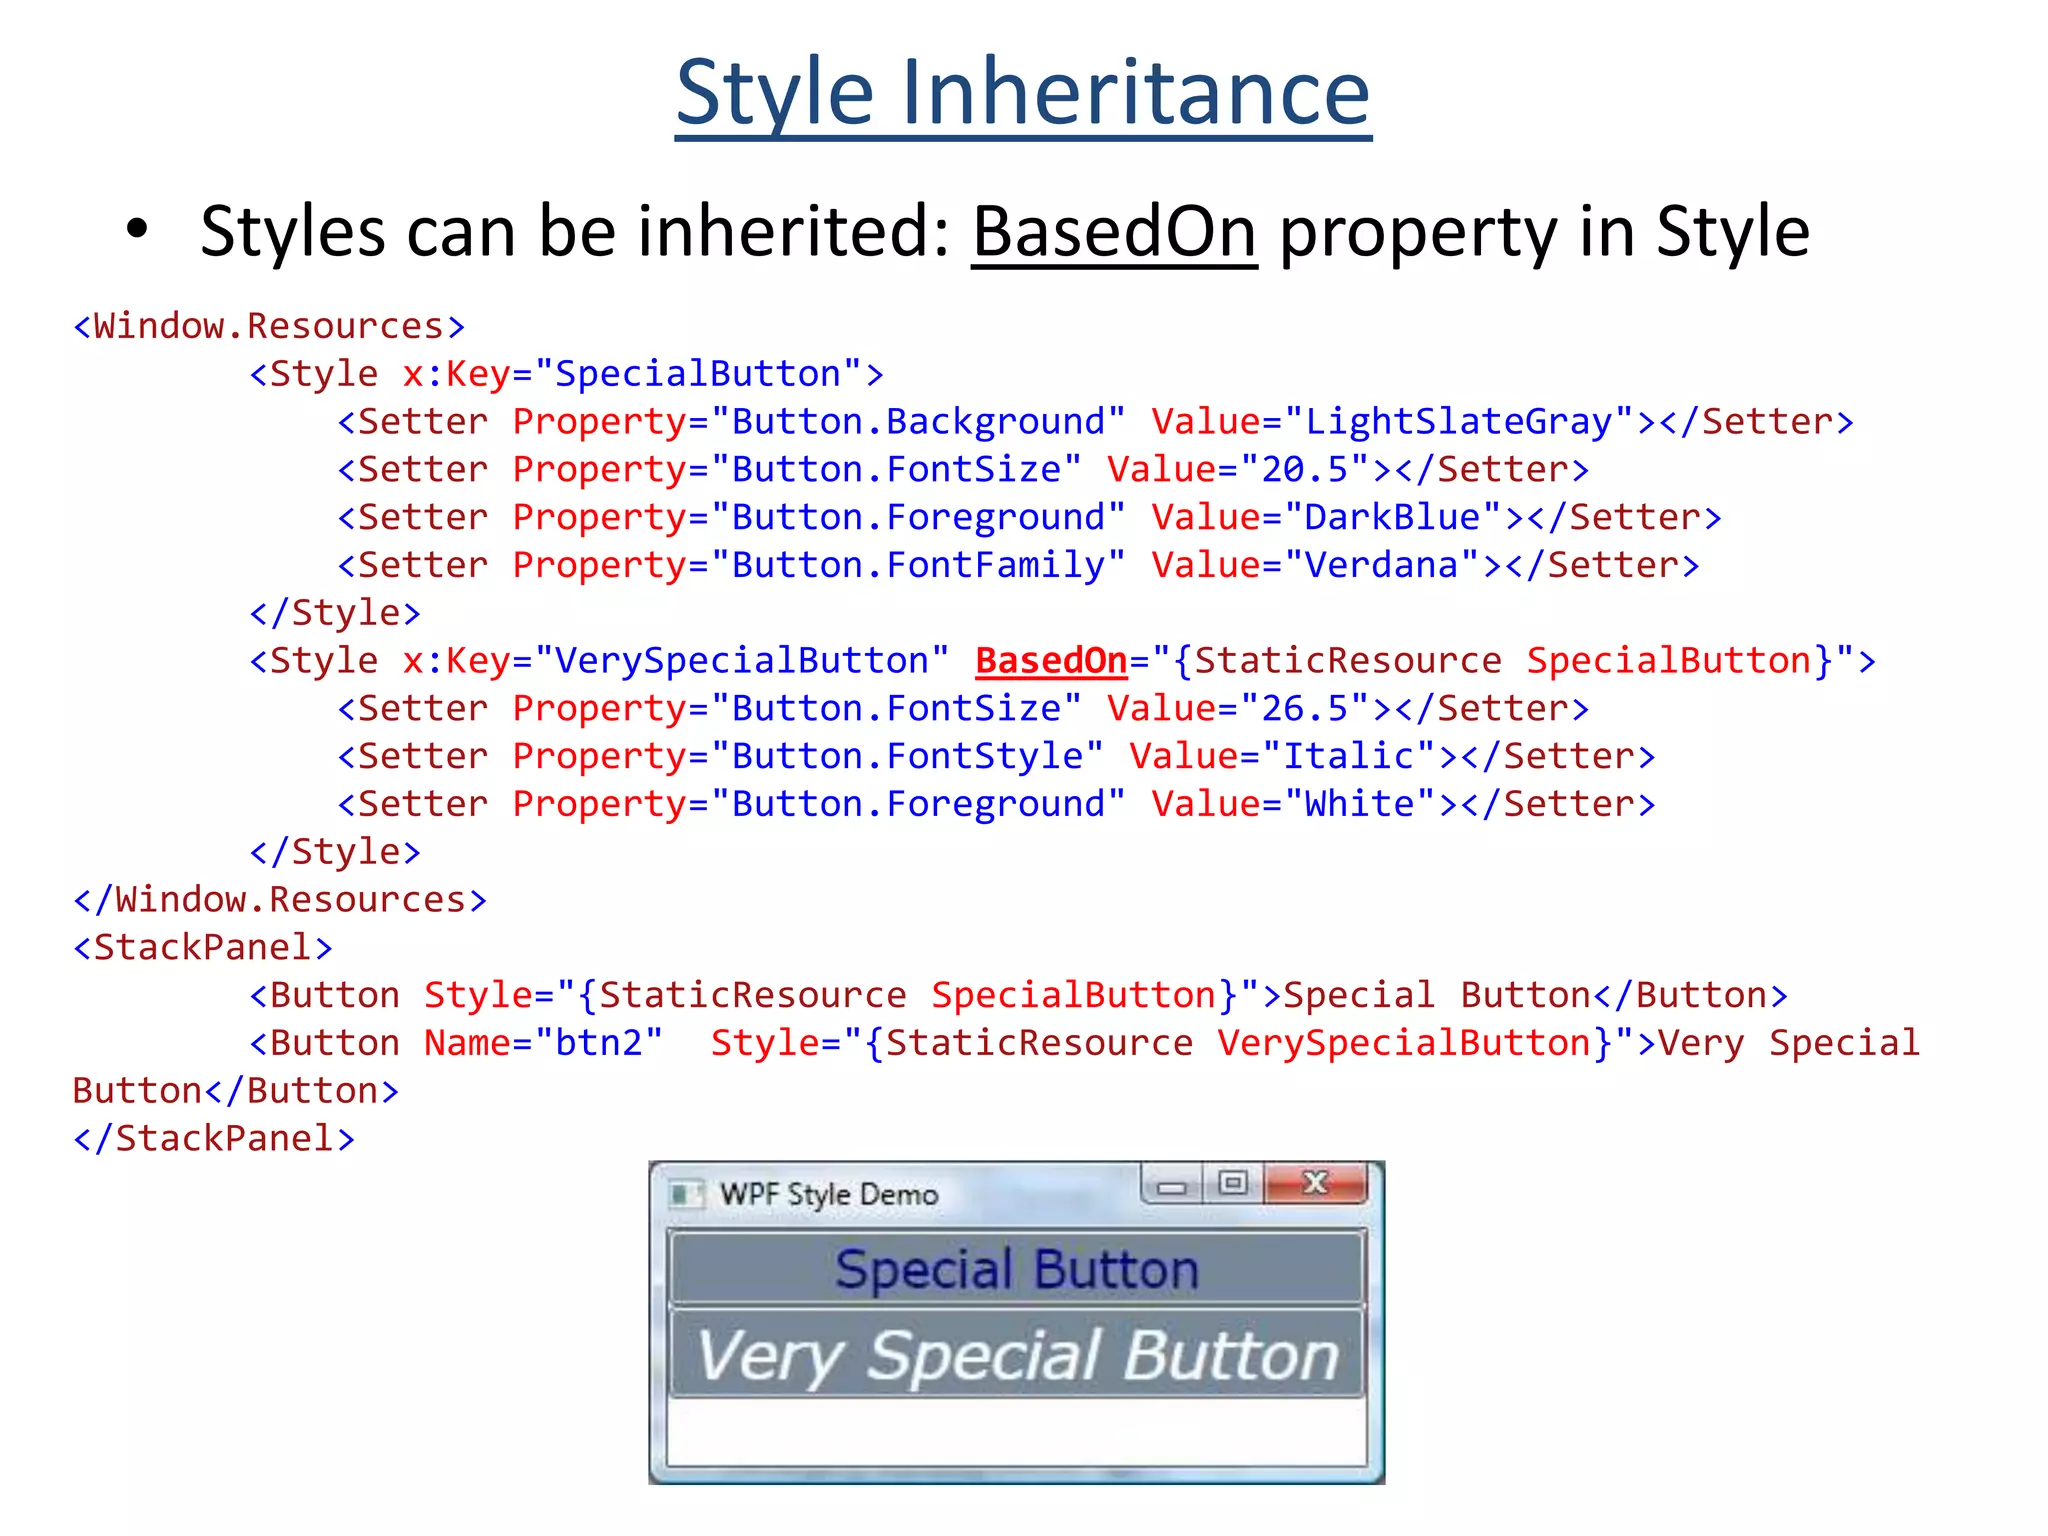Click the WPF Style Demo window icon
The width and height of the screenshot is (2048, 1536).
coord(685,1194)
